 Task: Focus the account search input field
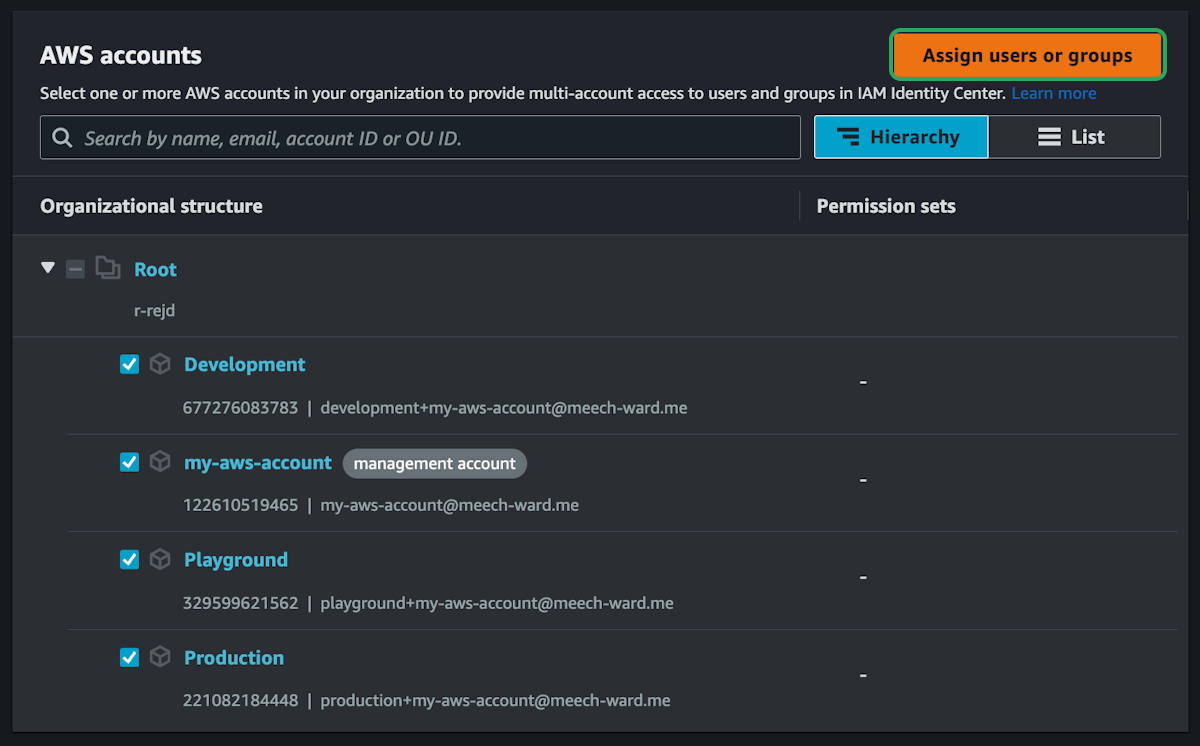tap(420, 137)
